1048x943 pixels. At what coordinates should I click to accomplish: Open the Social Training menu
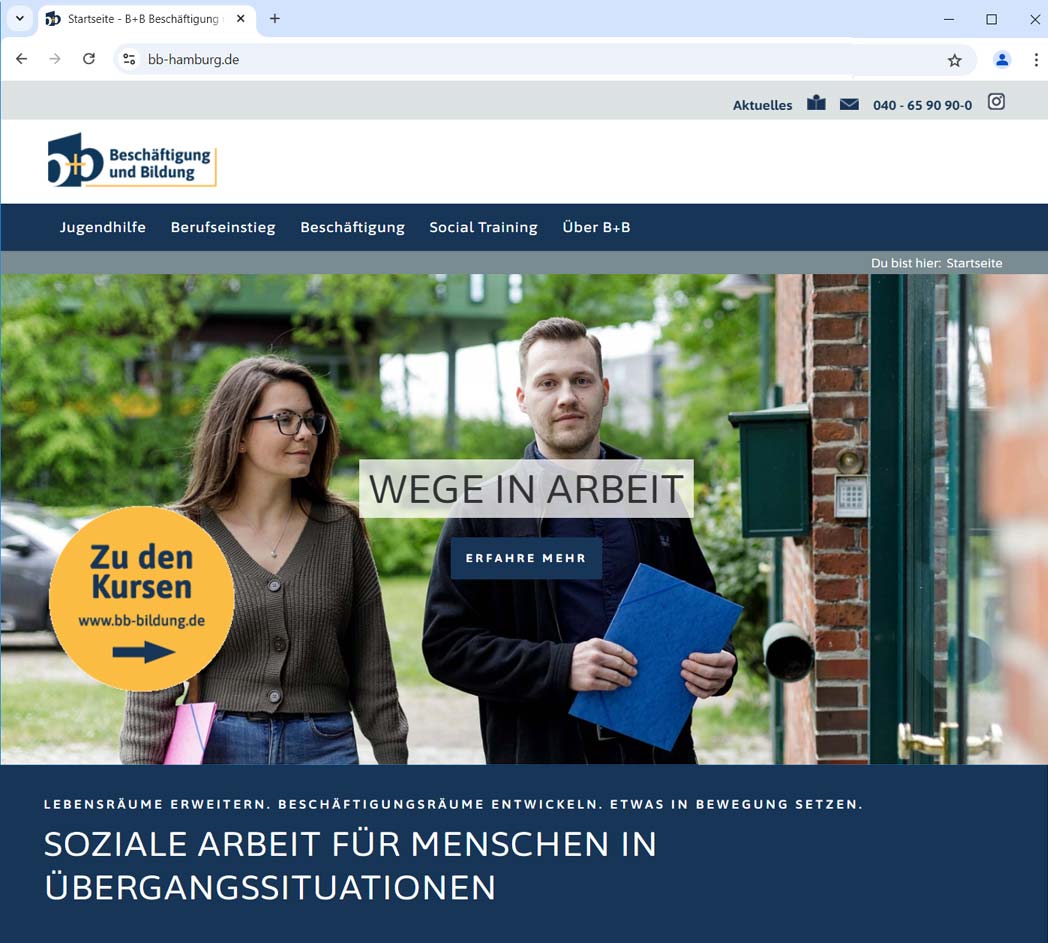(483, 227)
